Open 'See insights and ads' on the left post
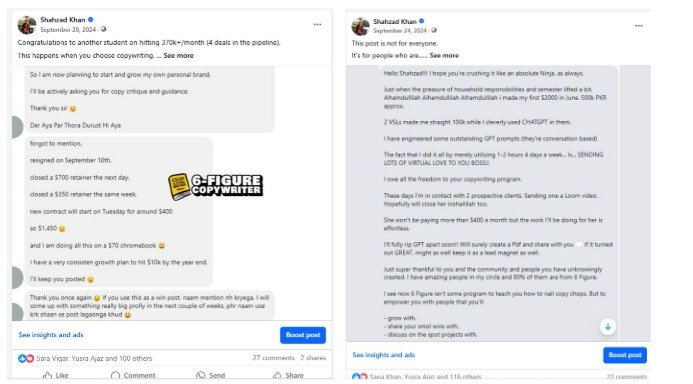The height and width of the screenshot is (384, 693). 51,335
